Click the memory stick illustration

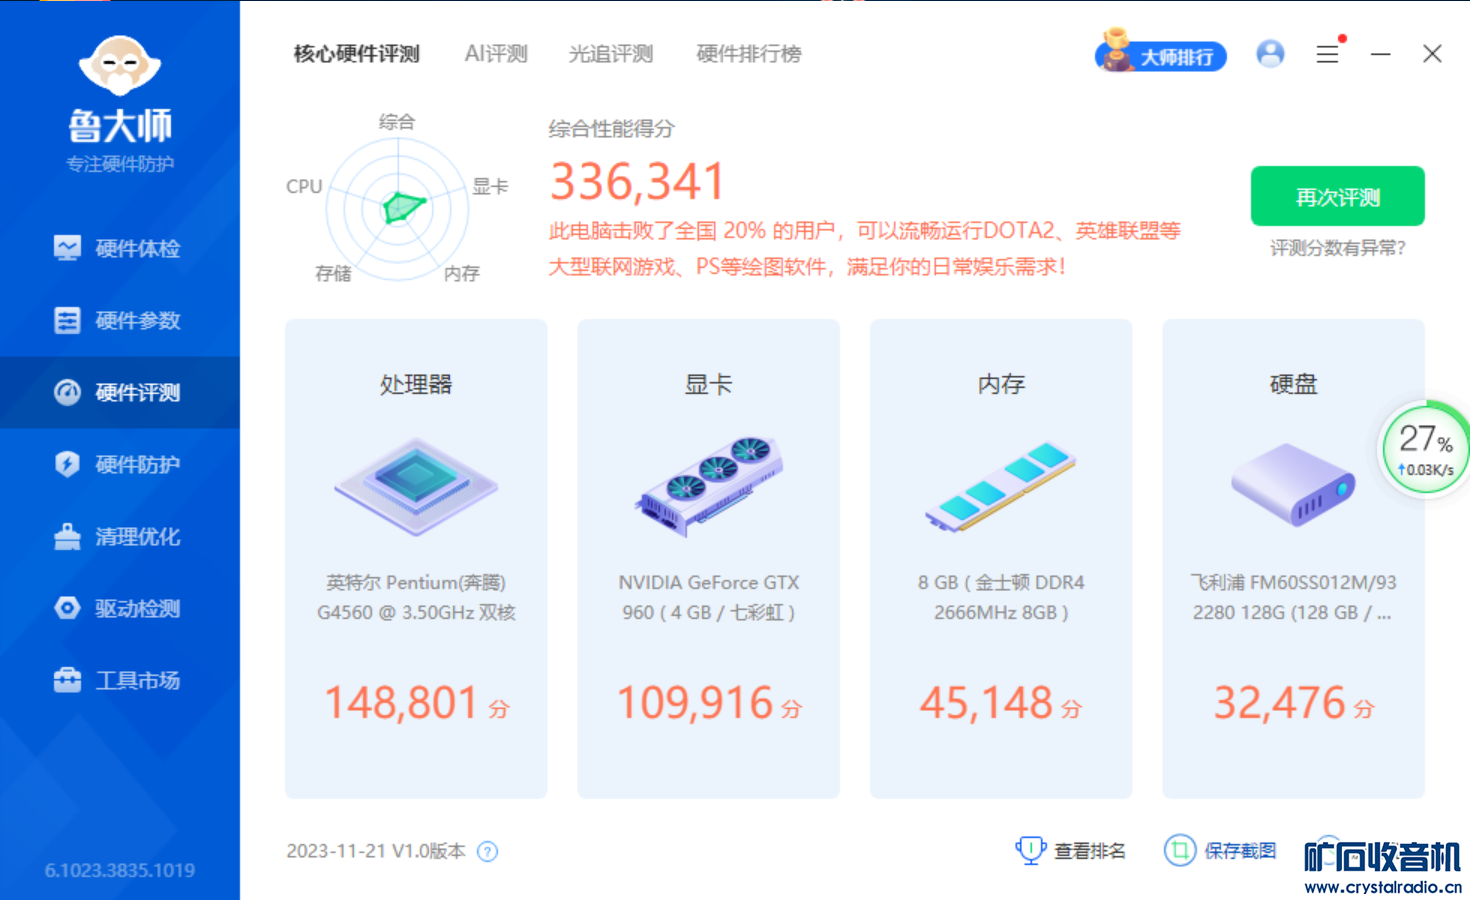(1000, 486)
